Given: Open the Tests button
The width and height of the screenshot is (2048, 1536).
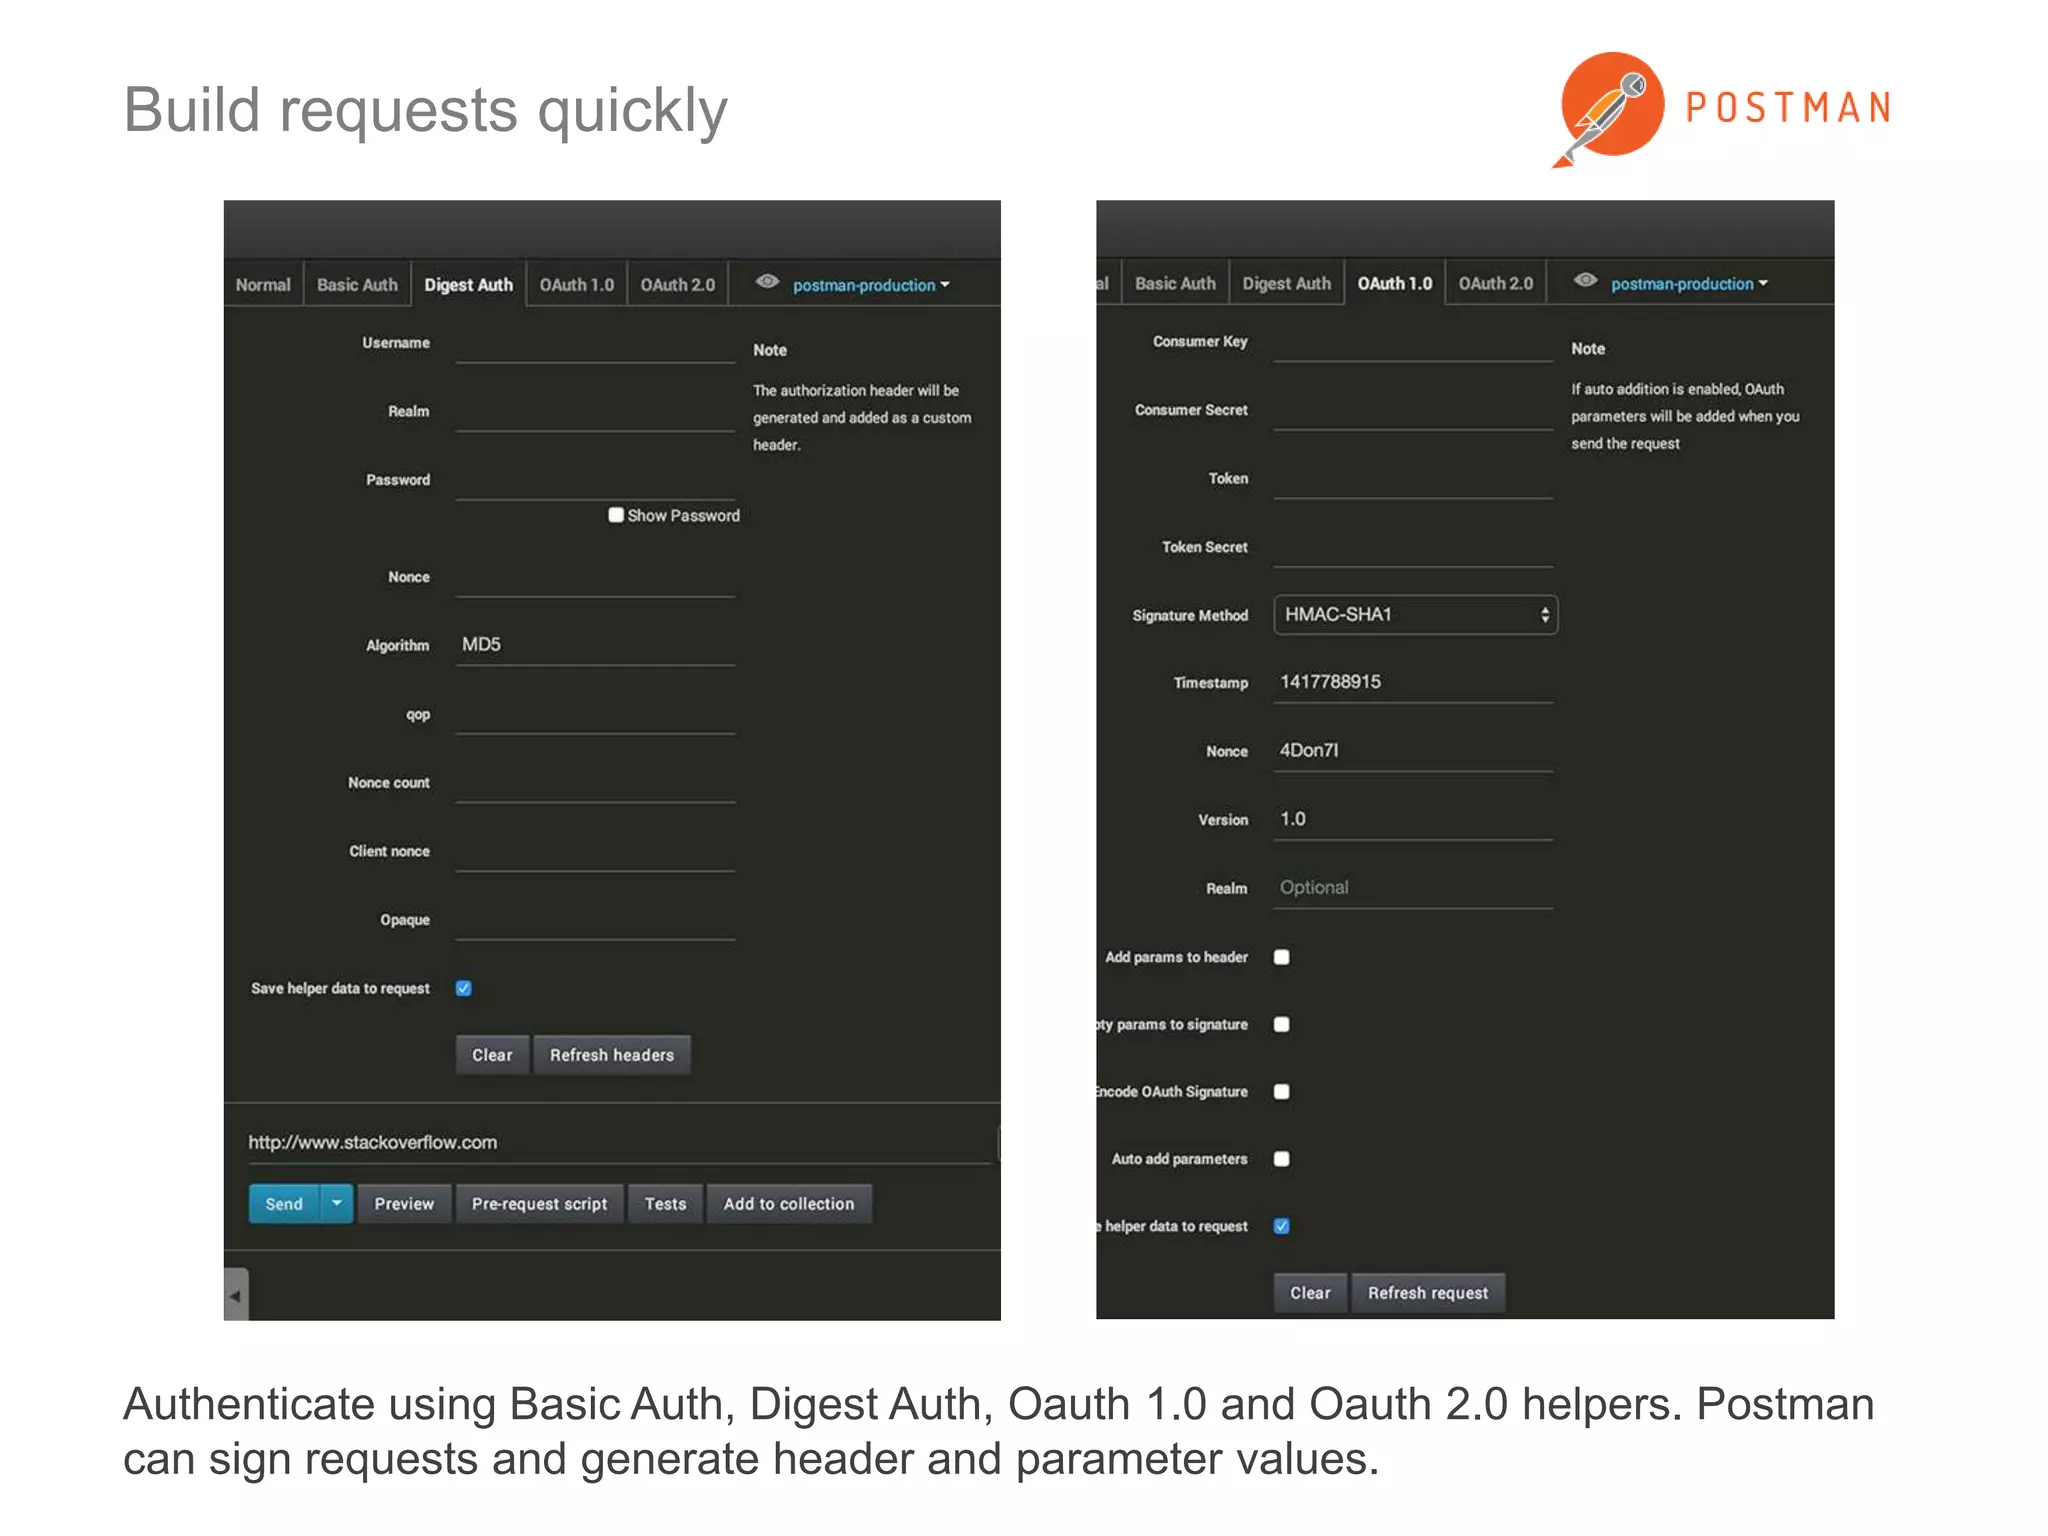Looking at the screenshot, I should click(x=666, y=1204).
